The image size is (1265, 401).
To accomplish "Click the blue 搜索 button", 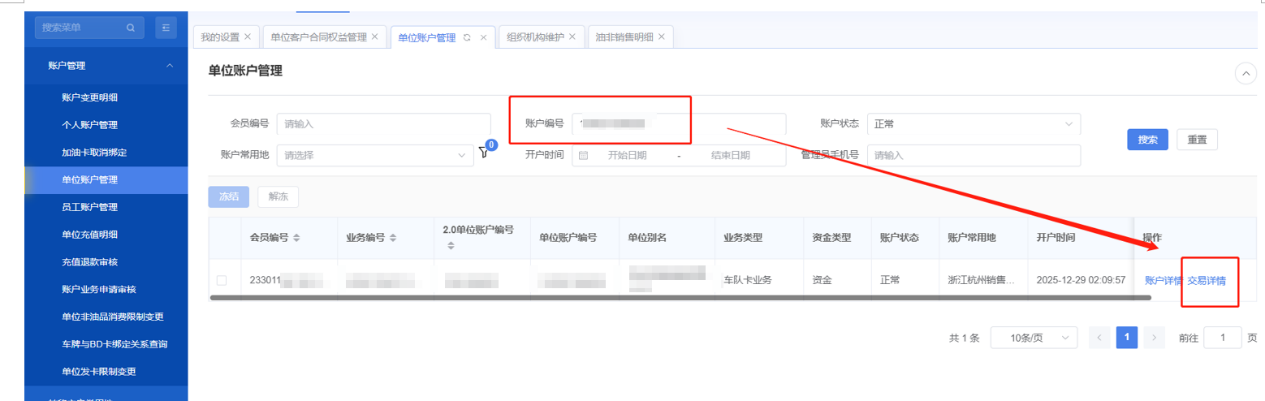I will (x=1147, y=140).
